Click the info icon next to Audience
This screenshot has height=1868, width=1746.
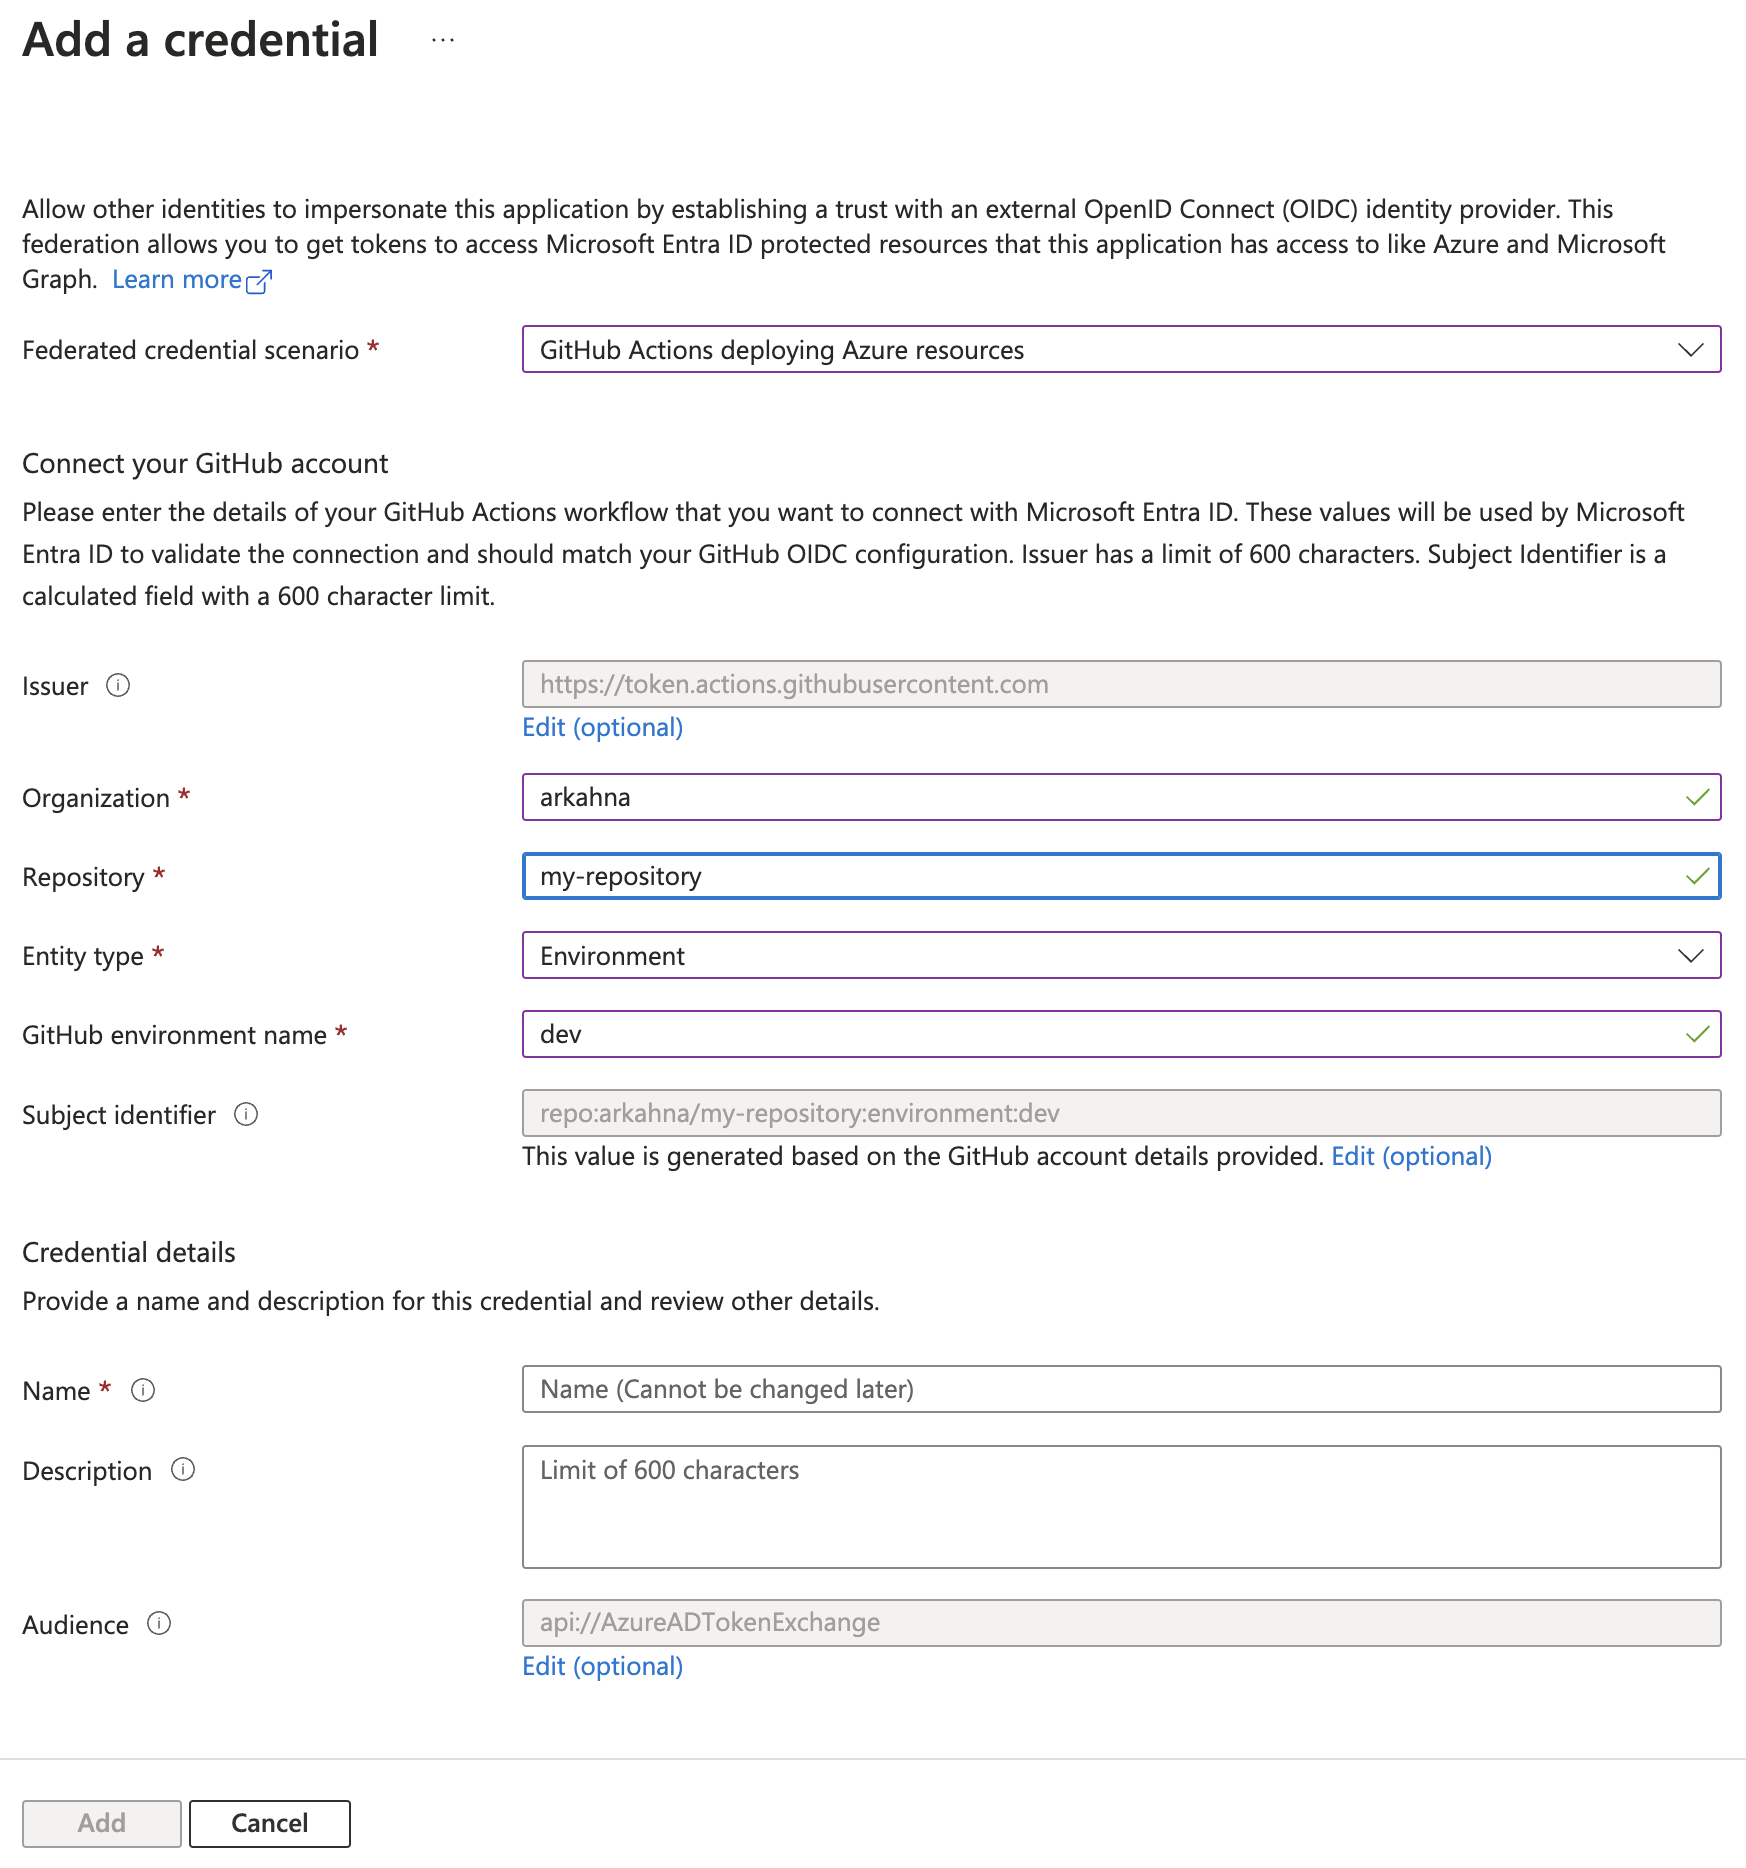point(160,1624)
